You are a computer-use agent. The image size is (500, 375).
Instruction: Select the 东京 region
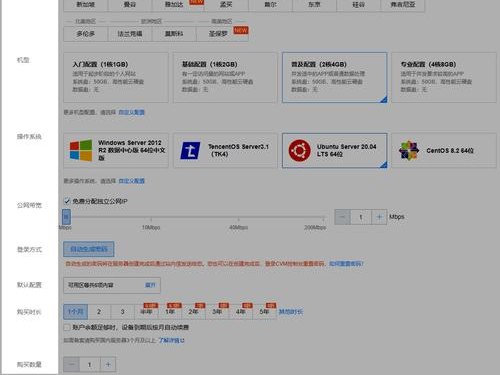pyautogui.click(x=315, y=5)
